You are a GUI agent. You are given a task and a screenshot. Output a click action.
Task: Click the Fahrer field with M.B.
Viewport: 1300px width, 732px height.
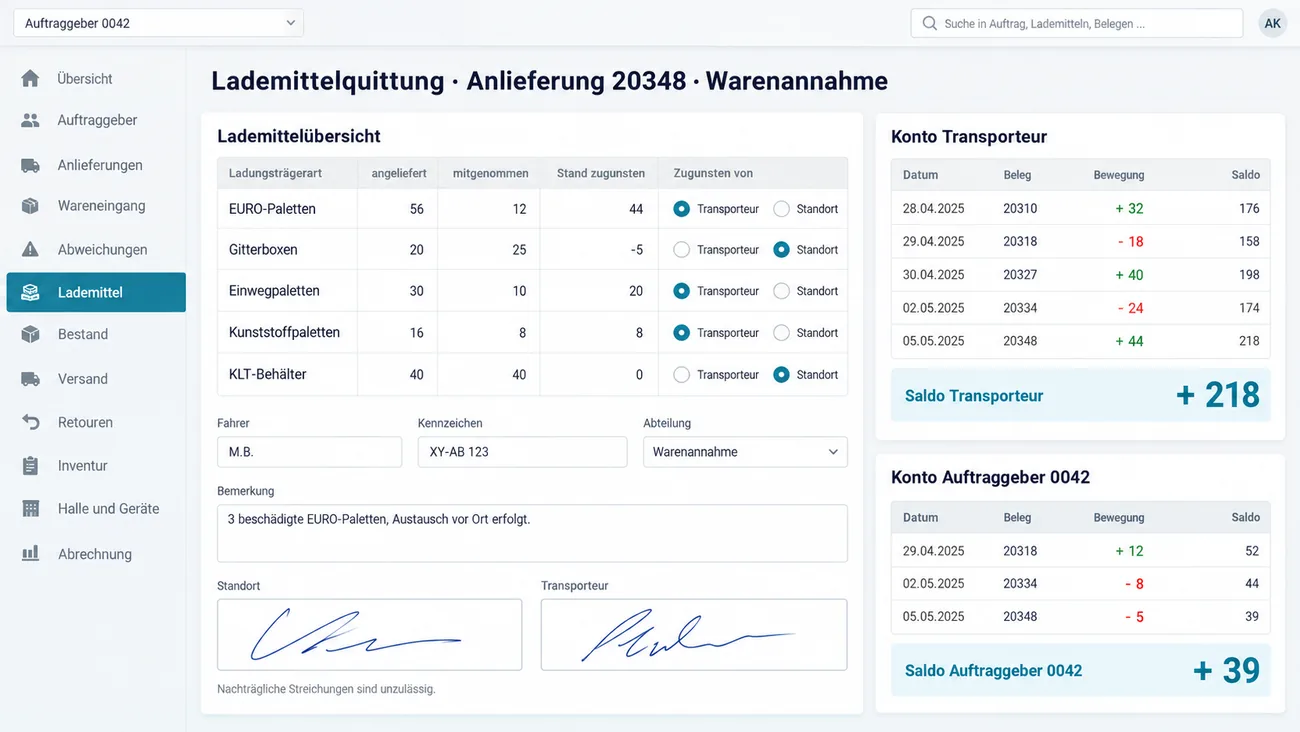coord(309,452)
